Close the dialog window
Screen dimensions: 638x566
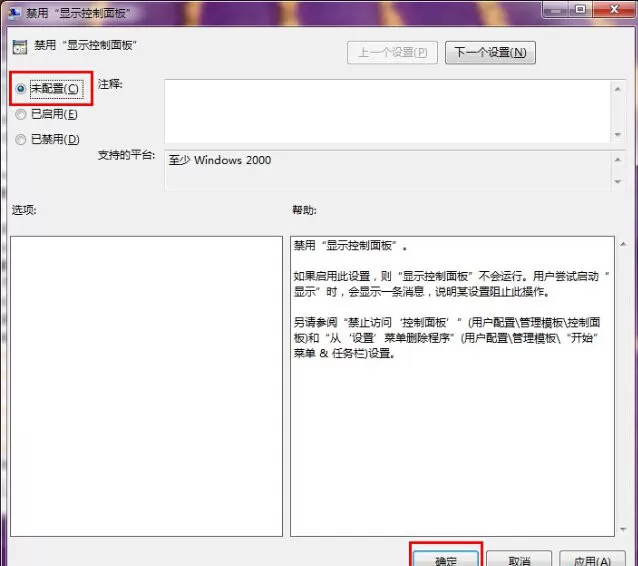pos(614,9)
